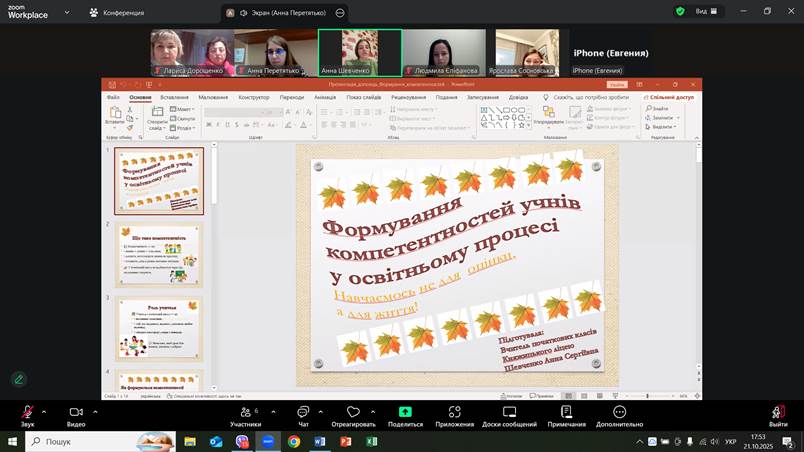Screen dimensions: 804x452
Task: Open the Zoom Chat panel
Action: point(303,412)
